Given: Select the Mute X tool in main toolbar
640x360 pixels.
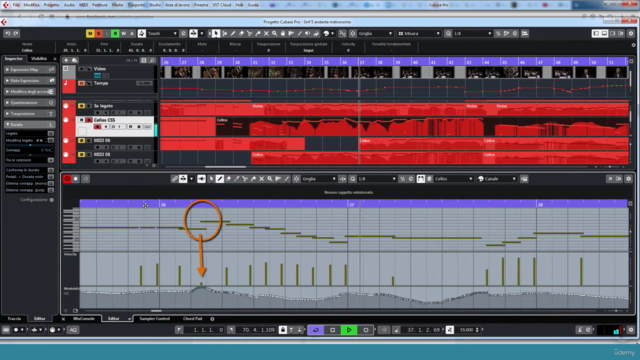Looking at the screenshot, I should point(266,33).
